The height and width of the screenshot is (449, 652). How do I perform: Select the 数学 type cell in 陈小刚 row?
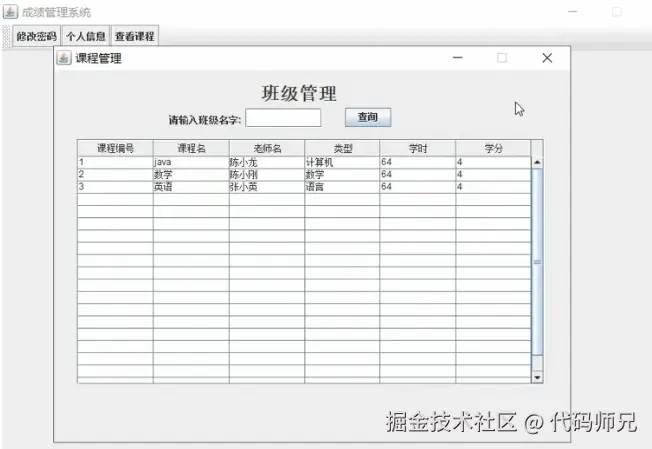tap(342, 175)
